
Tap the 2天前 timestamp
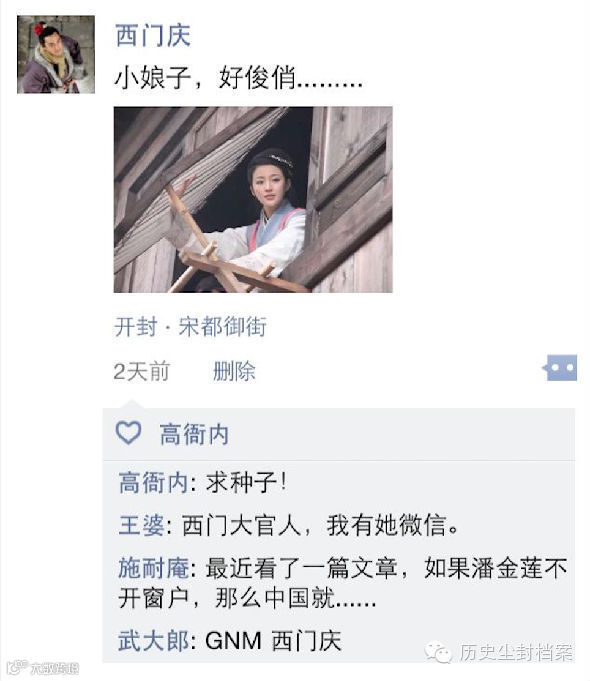141,371
